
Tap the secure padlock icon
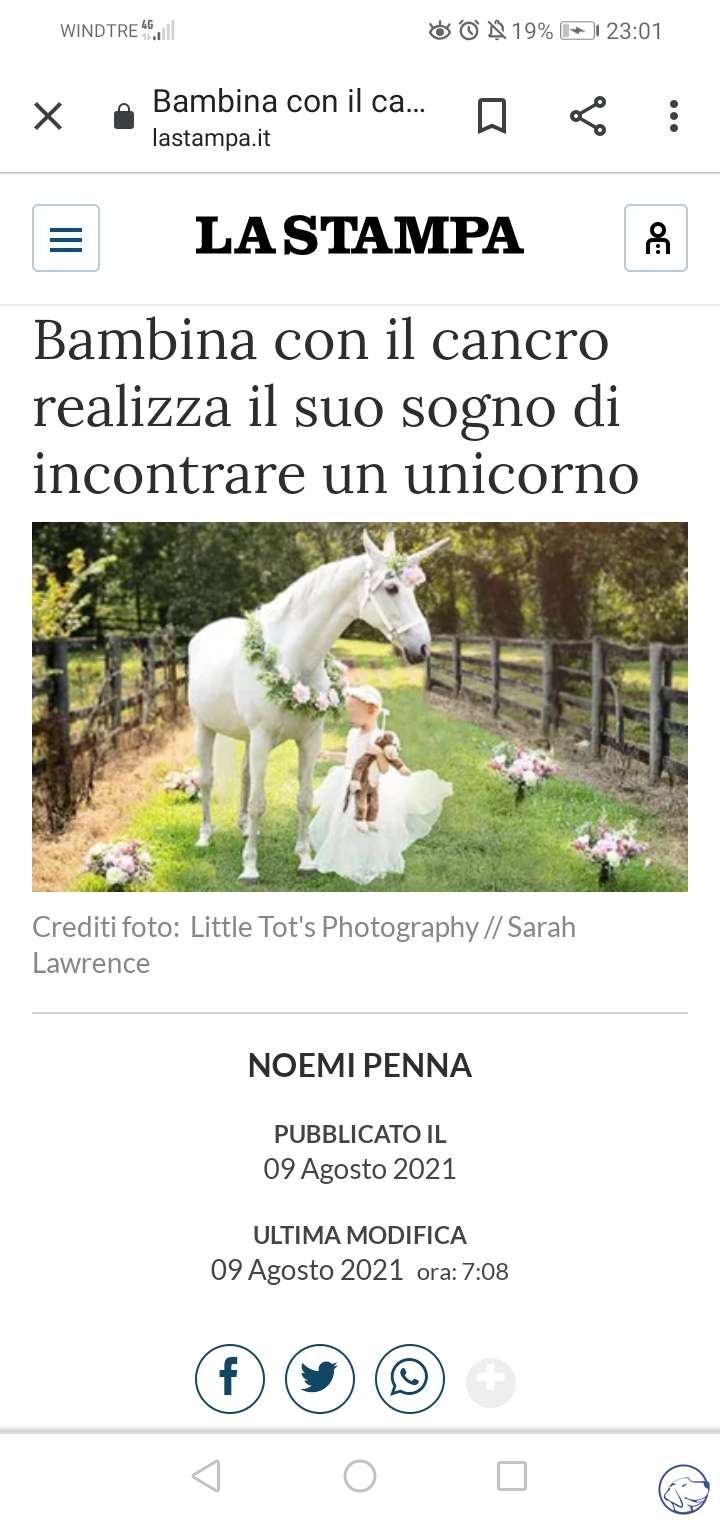(x=124, y=117)
